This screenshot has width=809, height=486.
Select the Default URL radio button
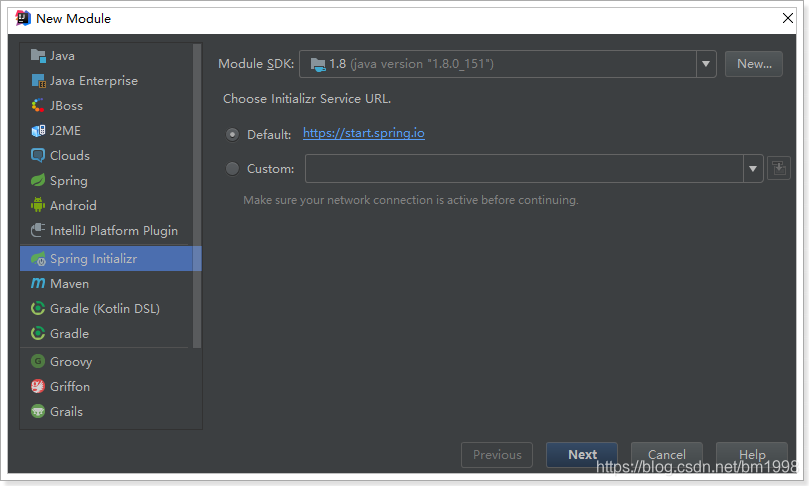click(x=232, y=135)
